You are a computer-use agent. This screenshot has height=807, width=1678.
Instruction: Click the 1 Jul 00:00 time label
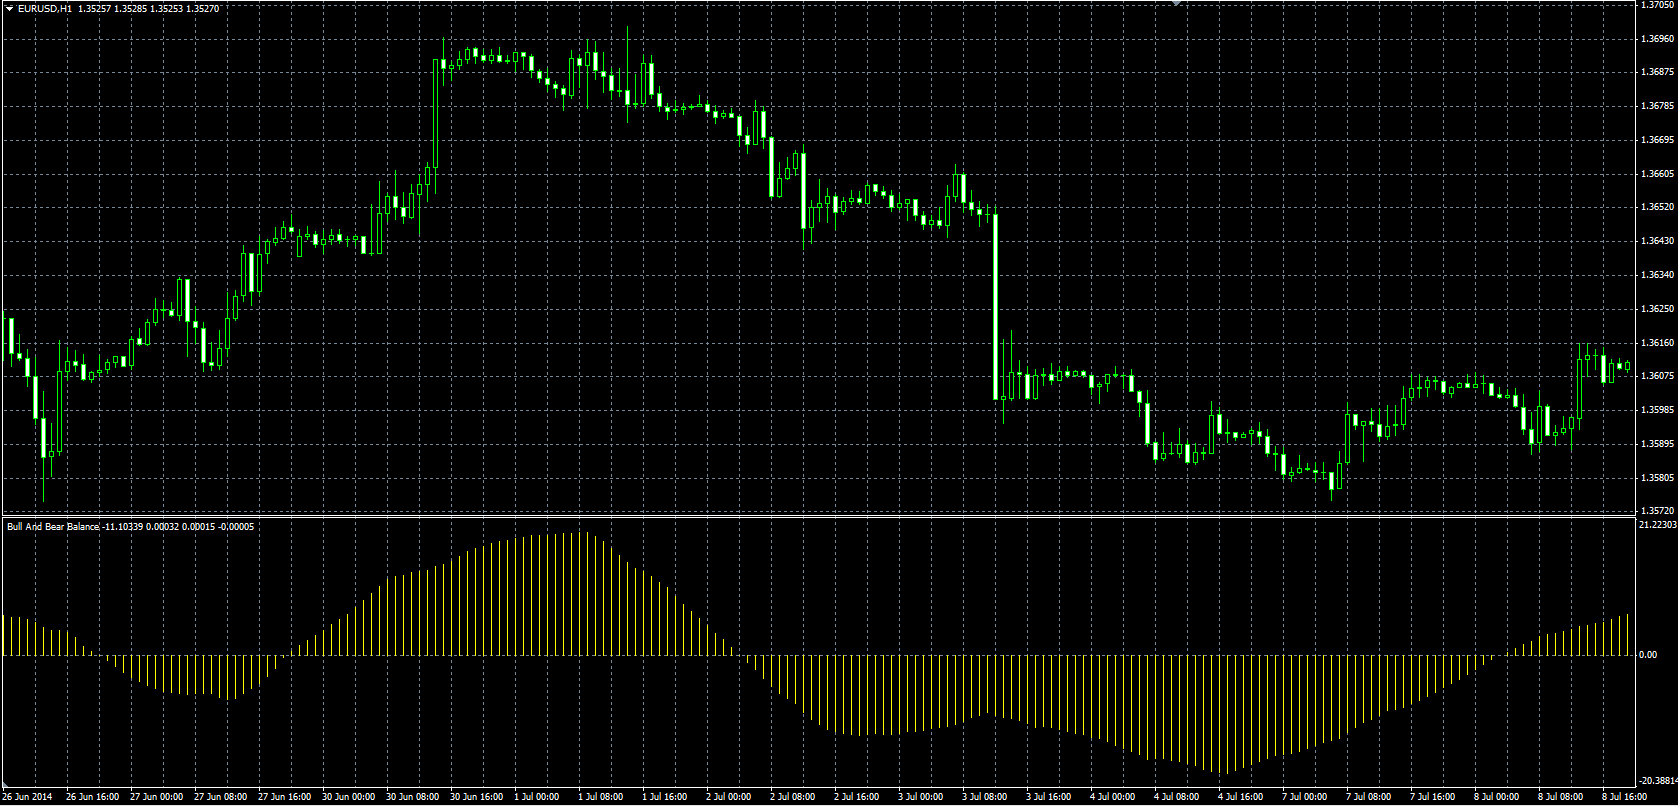pos(537,797)
